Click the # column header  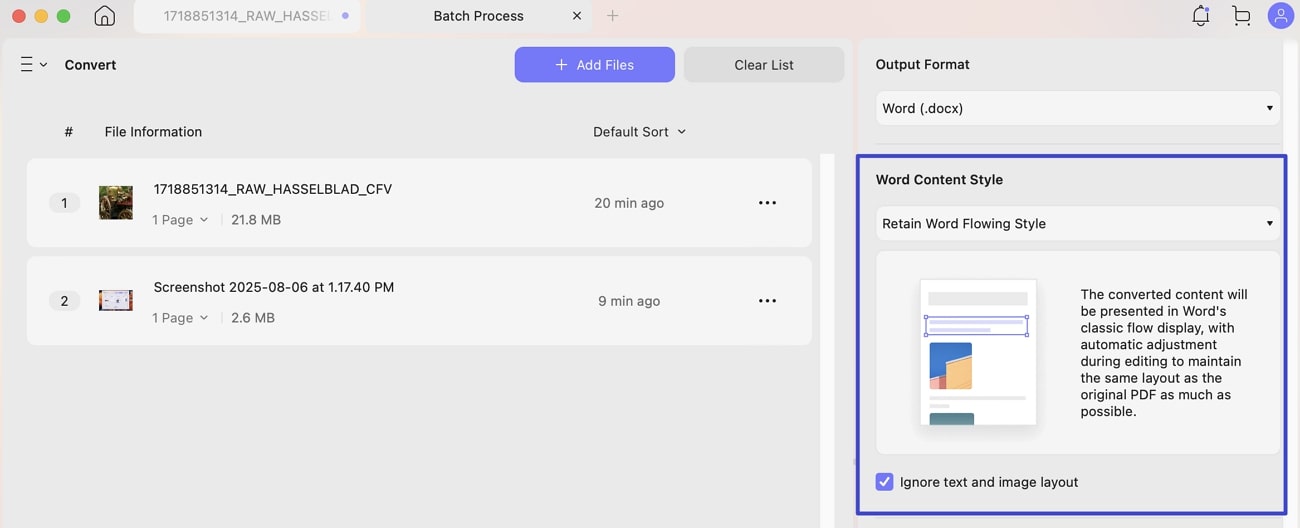pos(69,132)
